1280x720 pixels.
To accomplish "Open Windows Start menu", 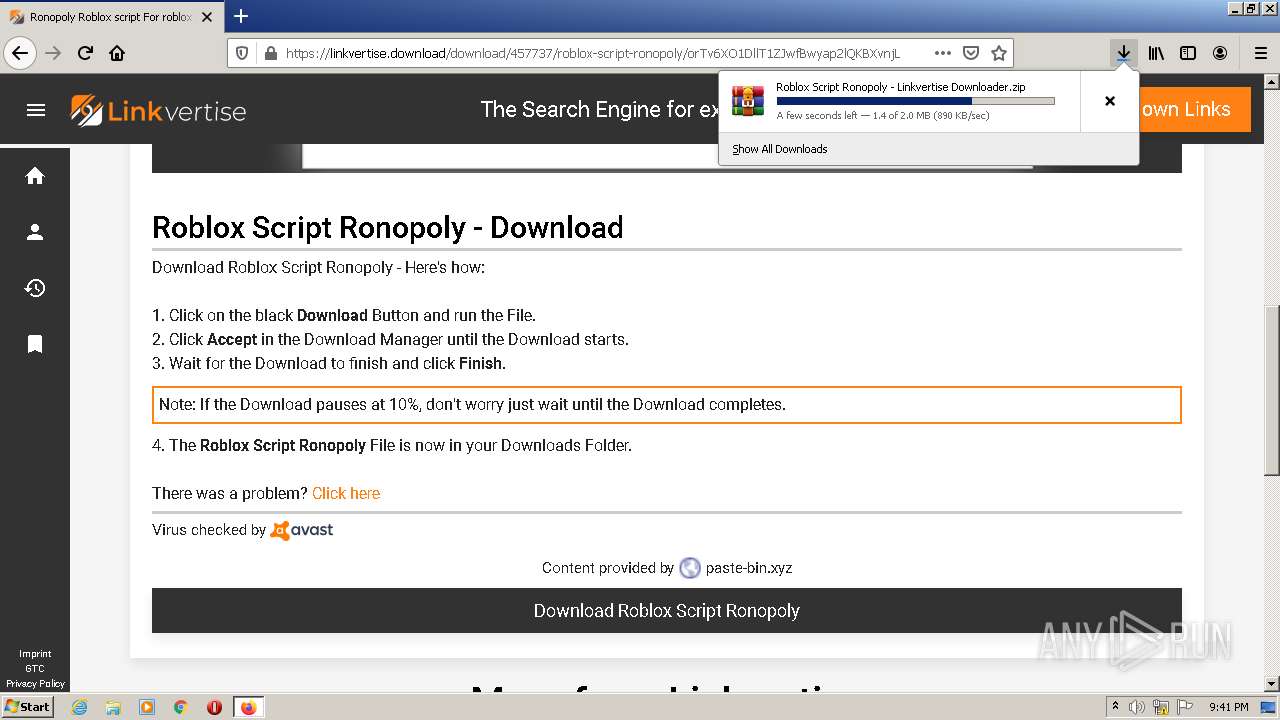I will tap(28, 706).
